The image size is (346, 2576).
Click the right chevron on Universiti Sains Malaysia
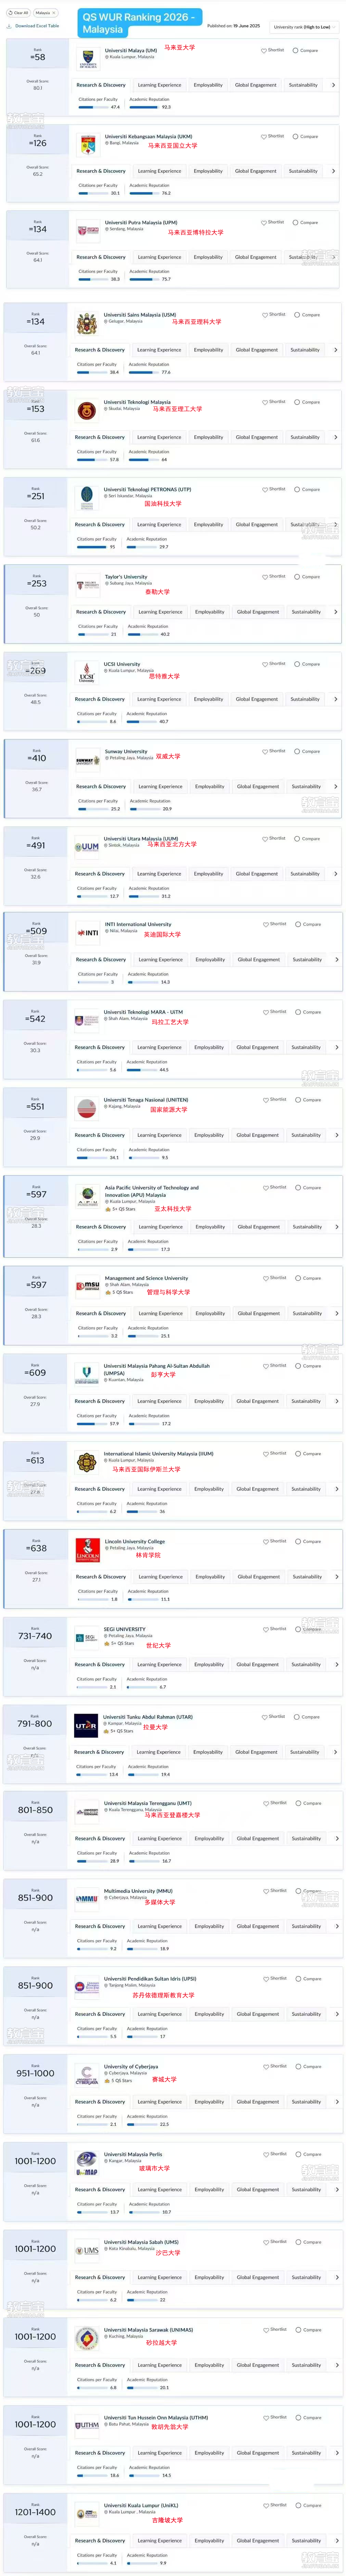tap(335, 350)
